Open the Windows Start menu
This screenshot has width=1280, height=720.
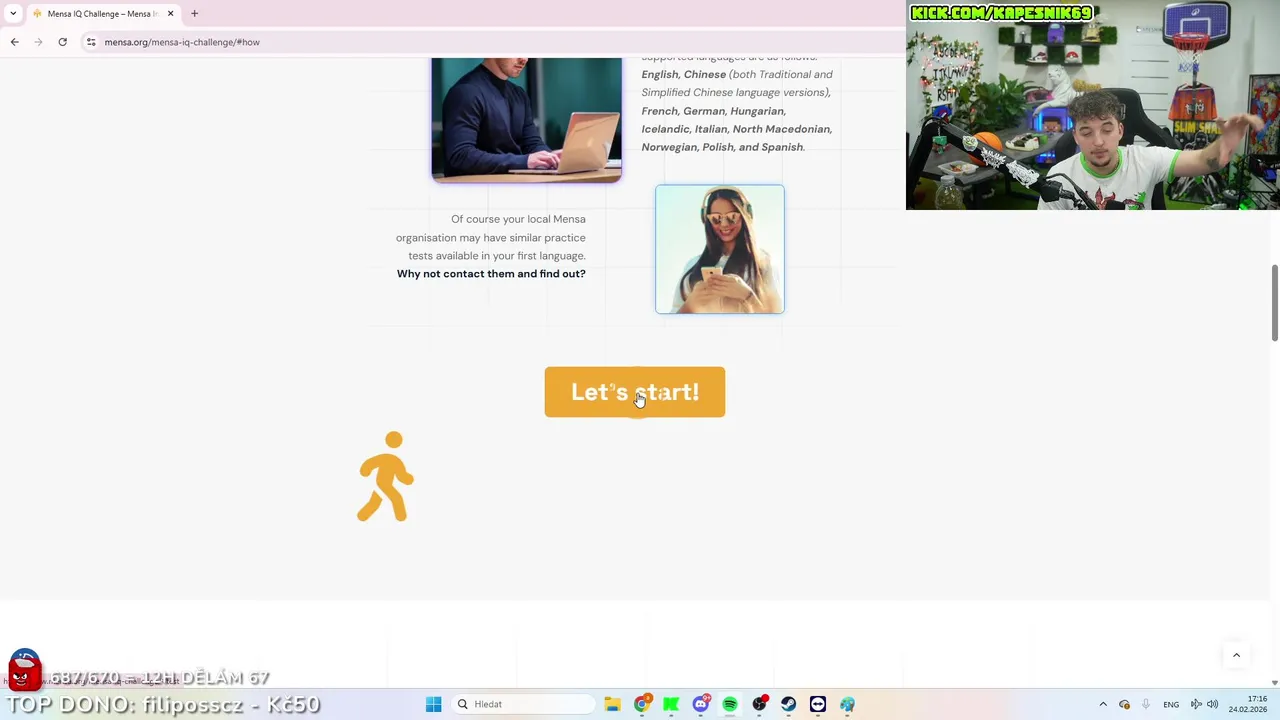pos(433,704)
